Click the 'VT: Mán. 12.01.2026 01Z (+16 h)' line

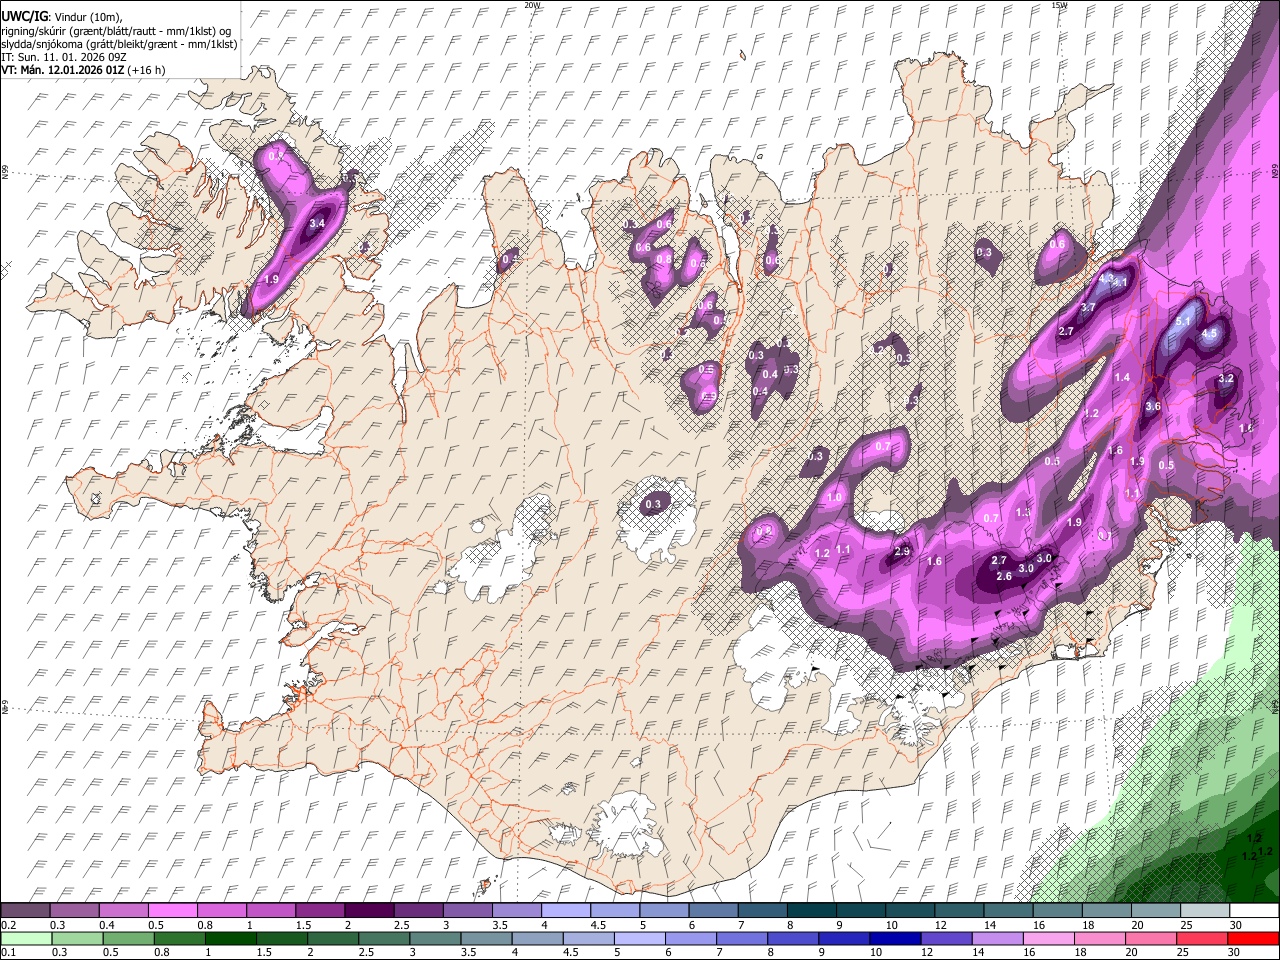pyautogui.click(x=83, y=70)
